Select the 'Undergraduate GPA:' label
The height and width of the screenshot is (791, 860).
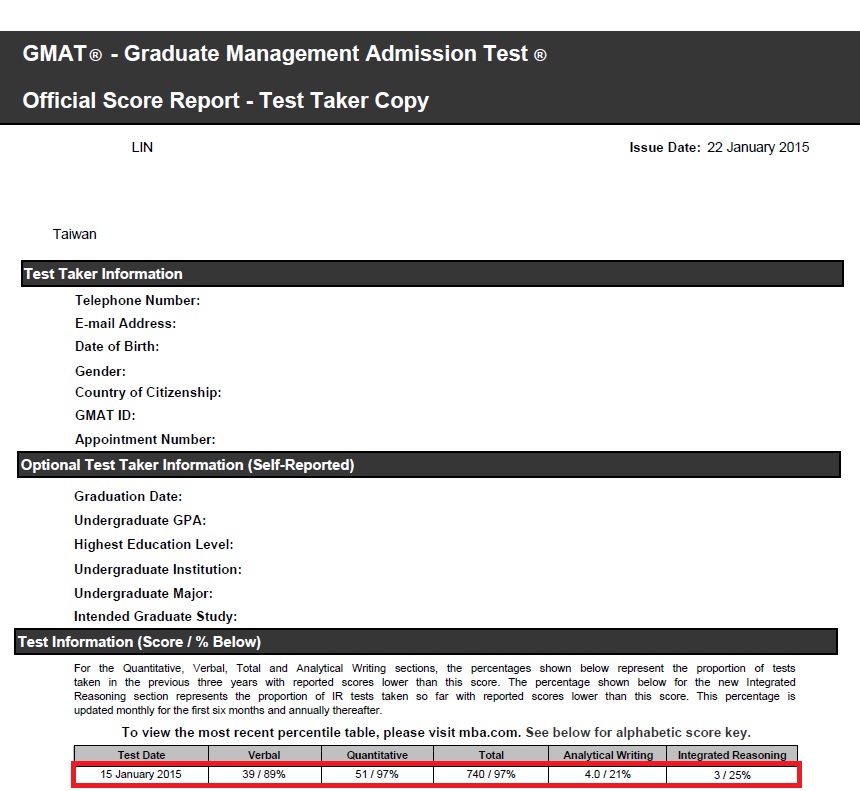[140, 521]
